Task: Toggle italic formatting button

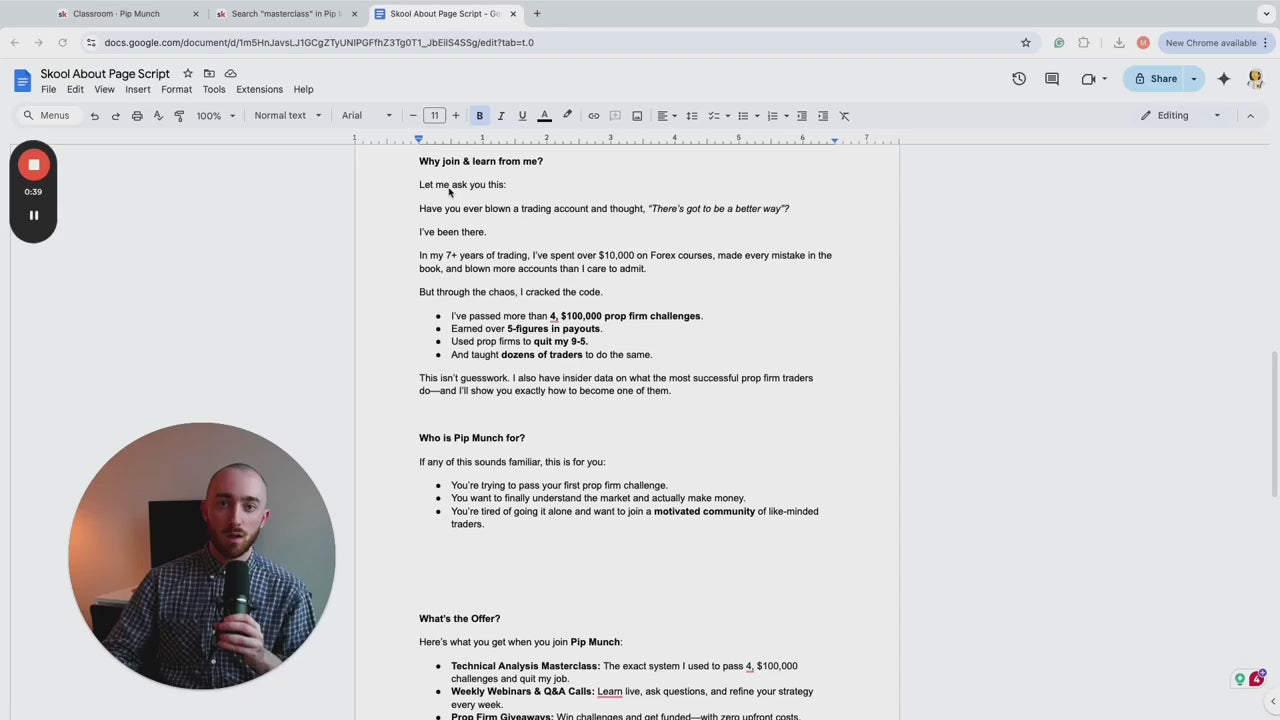Action: (501, 116)
